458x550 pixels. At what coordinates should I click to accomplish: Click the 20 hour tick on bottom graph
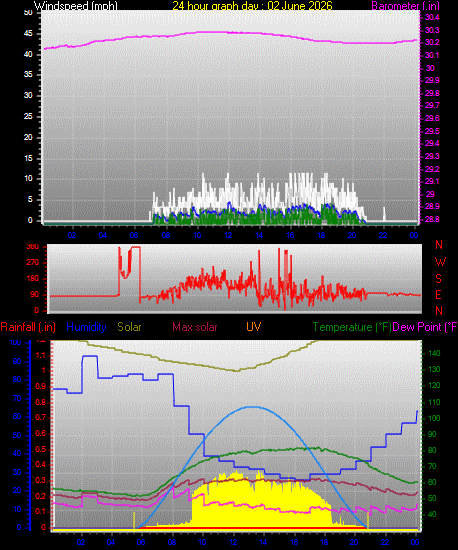click(353, 542)
